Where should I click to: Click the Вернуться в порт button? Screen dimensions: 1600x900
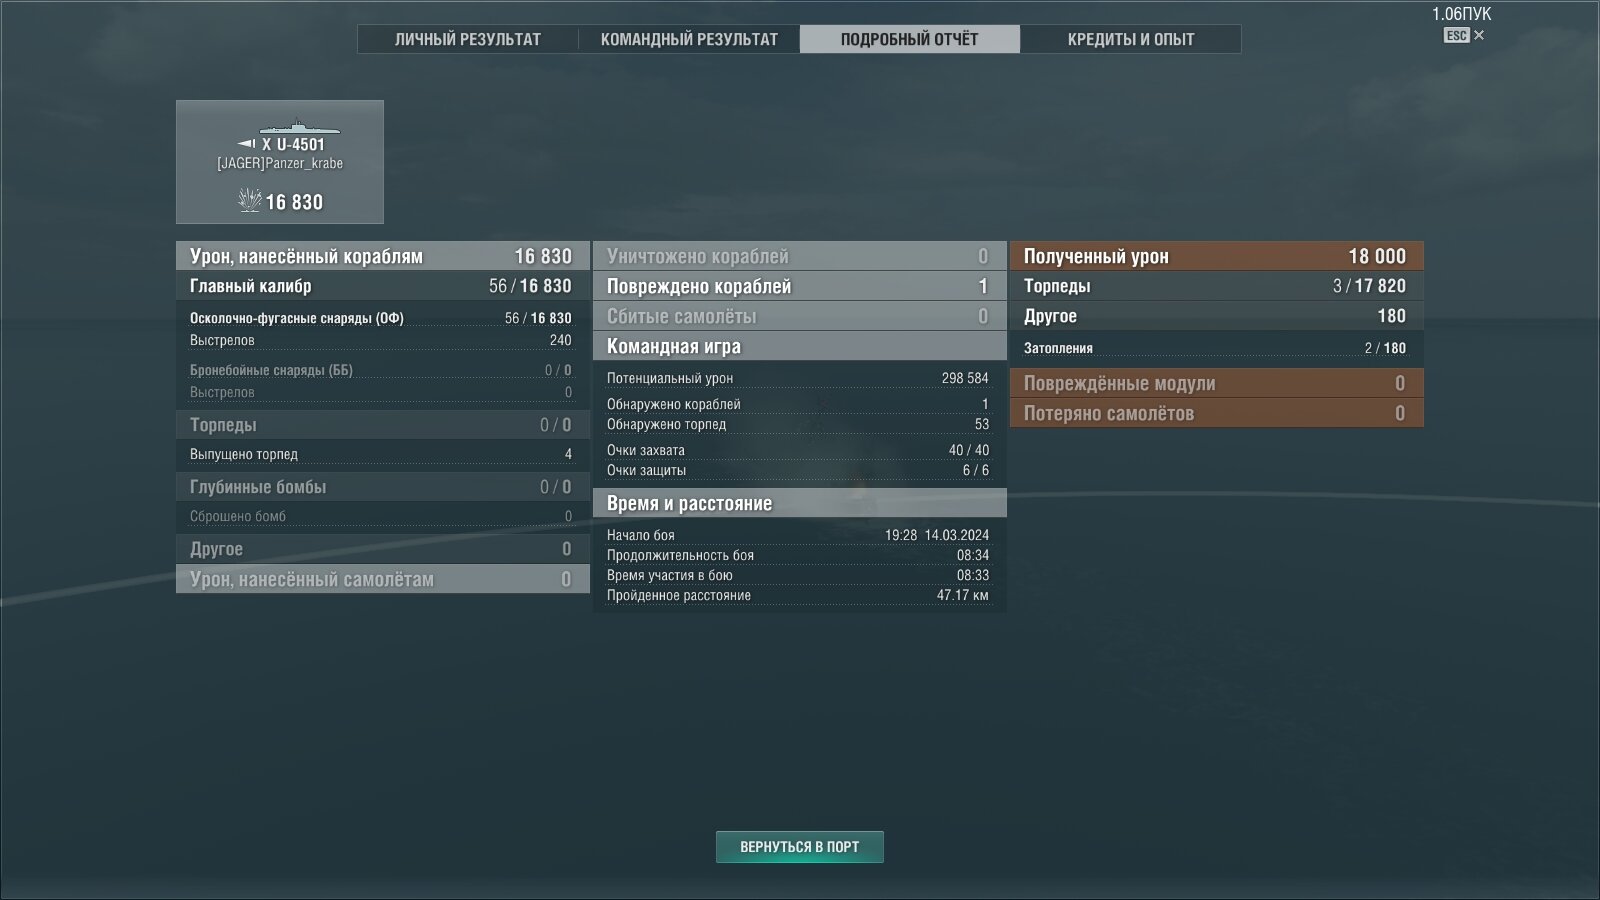[x=800, y=847]
